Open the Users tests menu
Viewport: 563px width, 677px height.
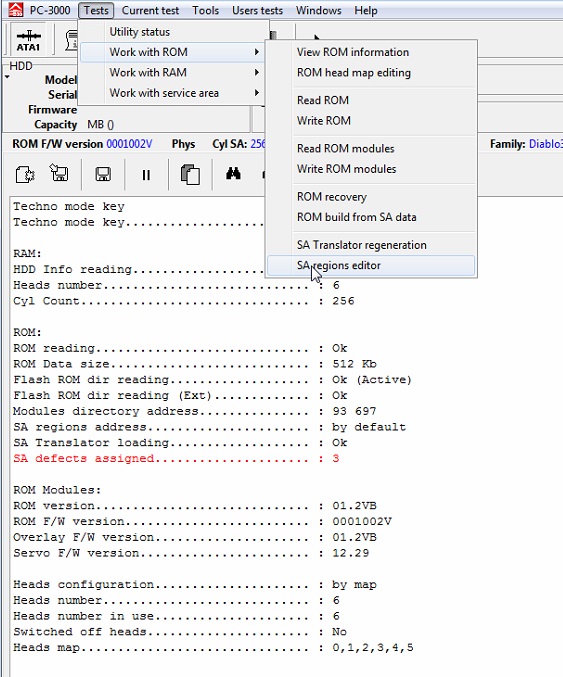(257, 10)
